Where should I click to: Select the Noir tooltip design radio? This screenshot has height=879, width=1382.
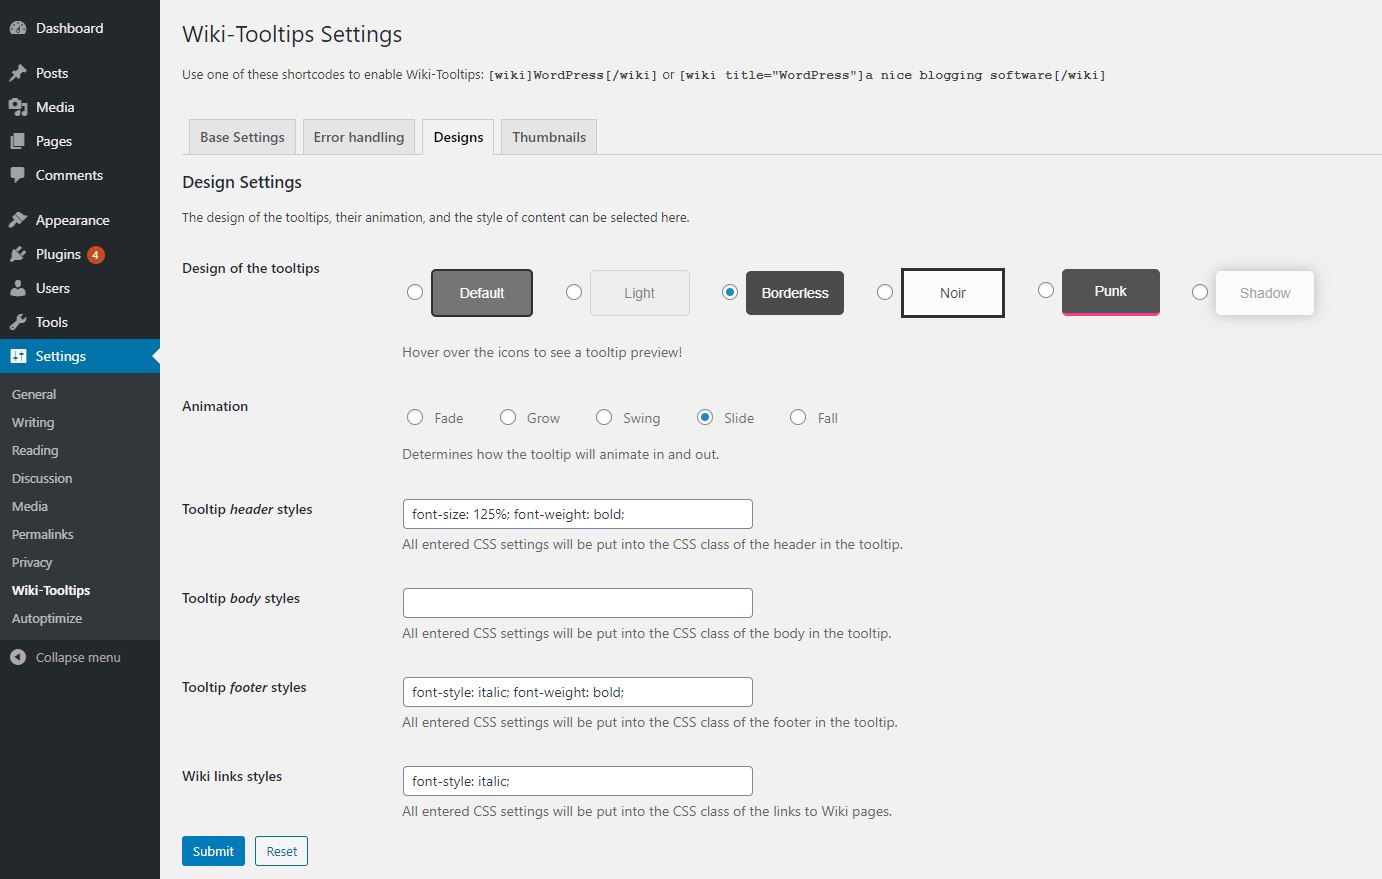point(885,292)
